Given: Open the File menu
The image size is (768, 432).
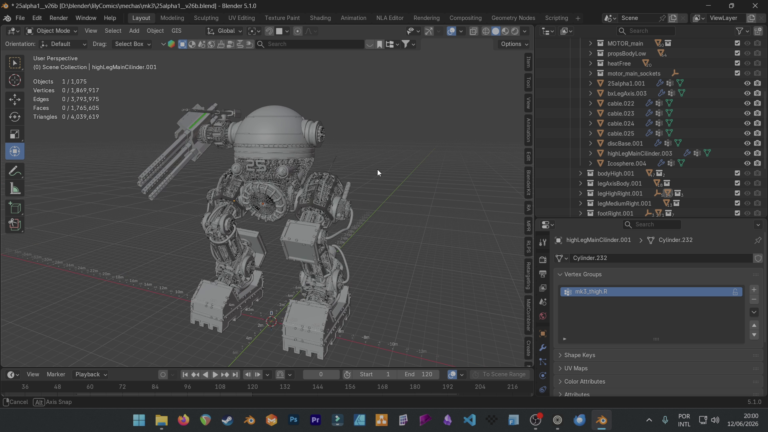Looking at the screenshot, I should point(20,18).
